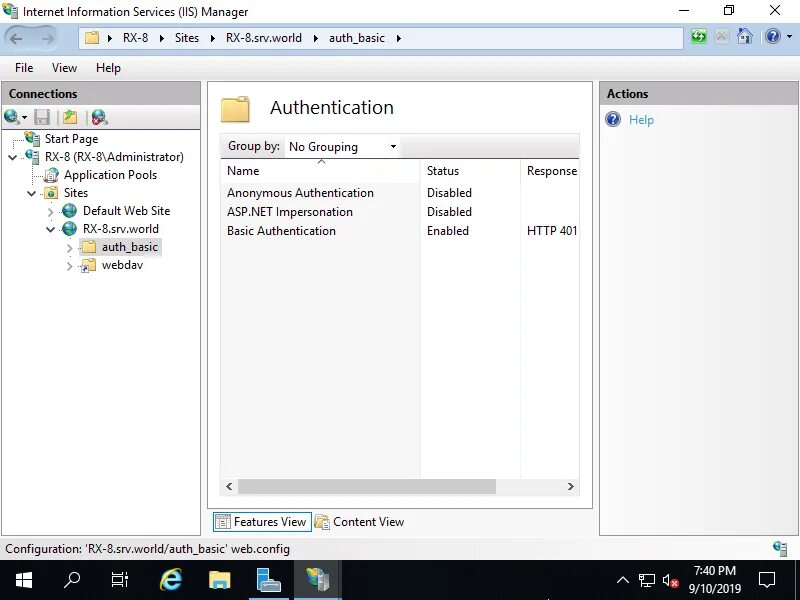
Task: Open Application Pools in the tree
Action: (x=110, y=175)
